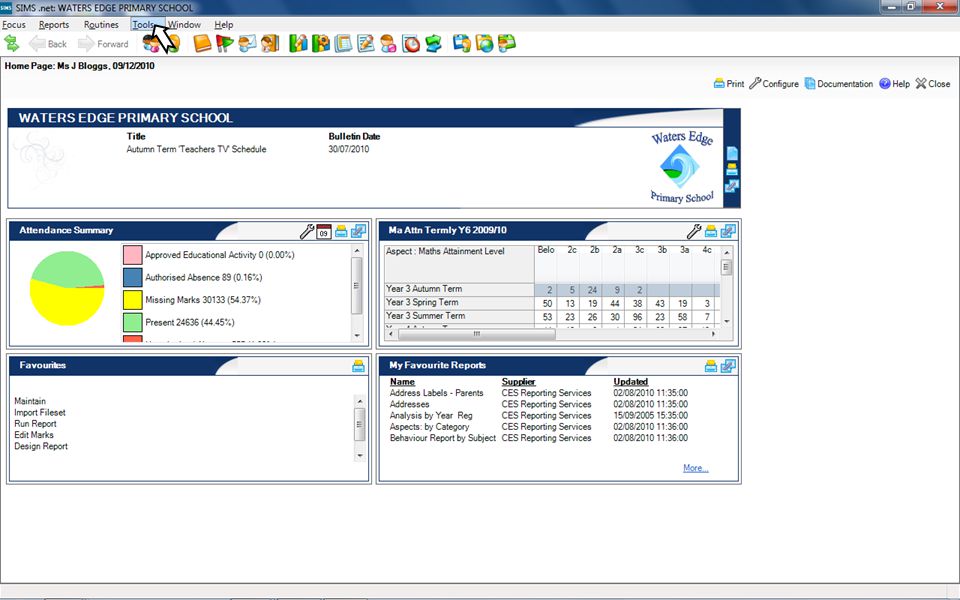Select the Year 3 Spring Term row
960x600 pixels.
click(551, 302)
